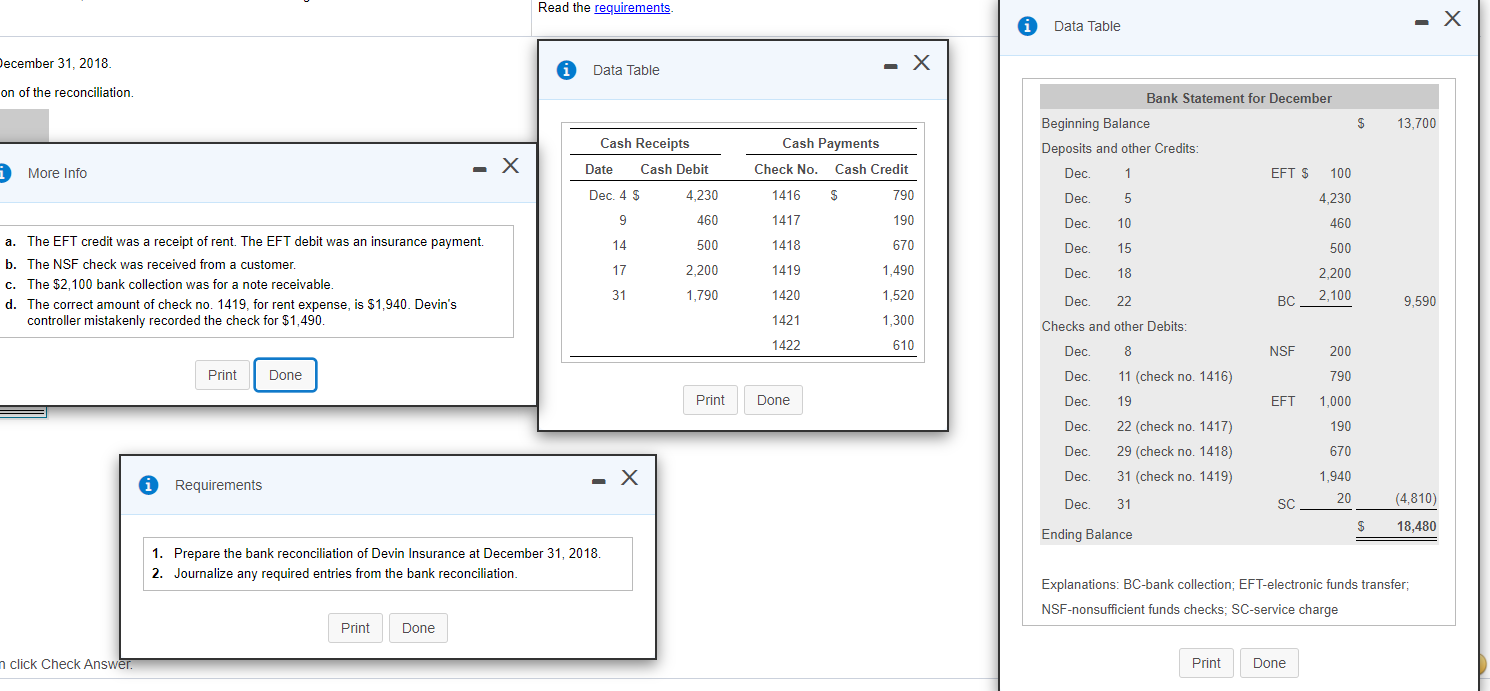The width and height of the screenshot is (1490, 691).
Task: Click Bank Statement for December heading
Action: 1239,98
